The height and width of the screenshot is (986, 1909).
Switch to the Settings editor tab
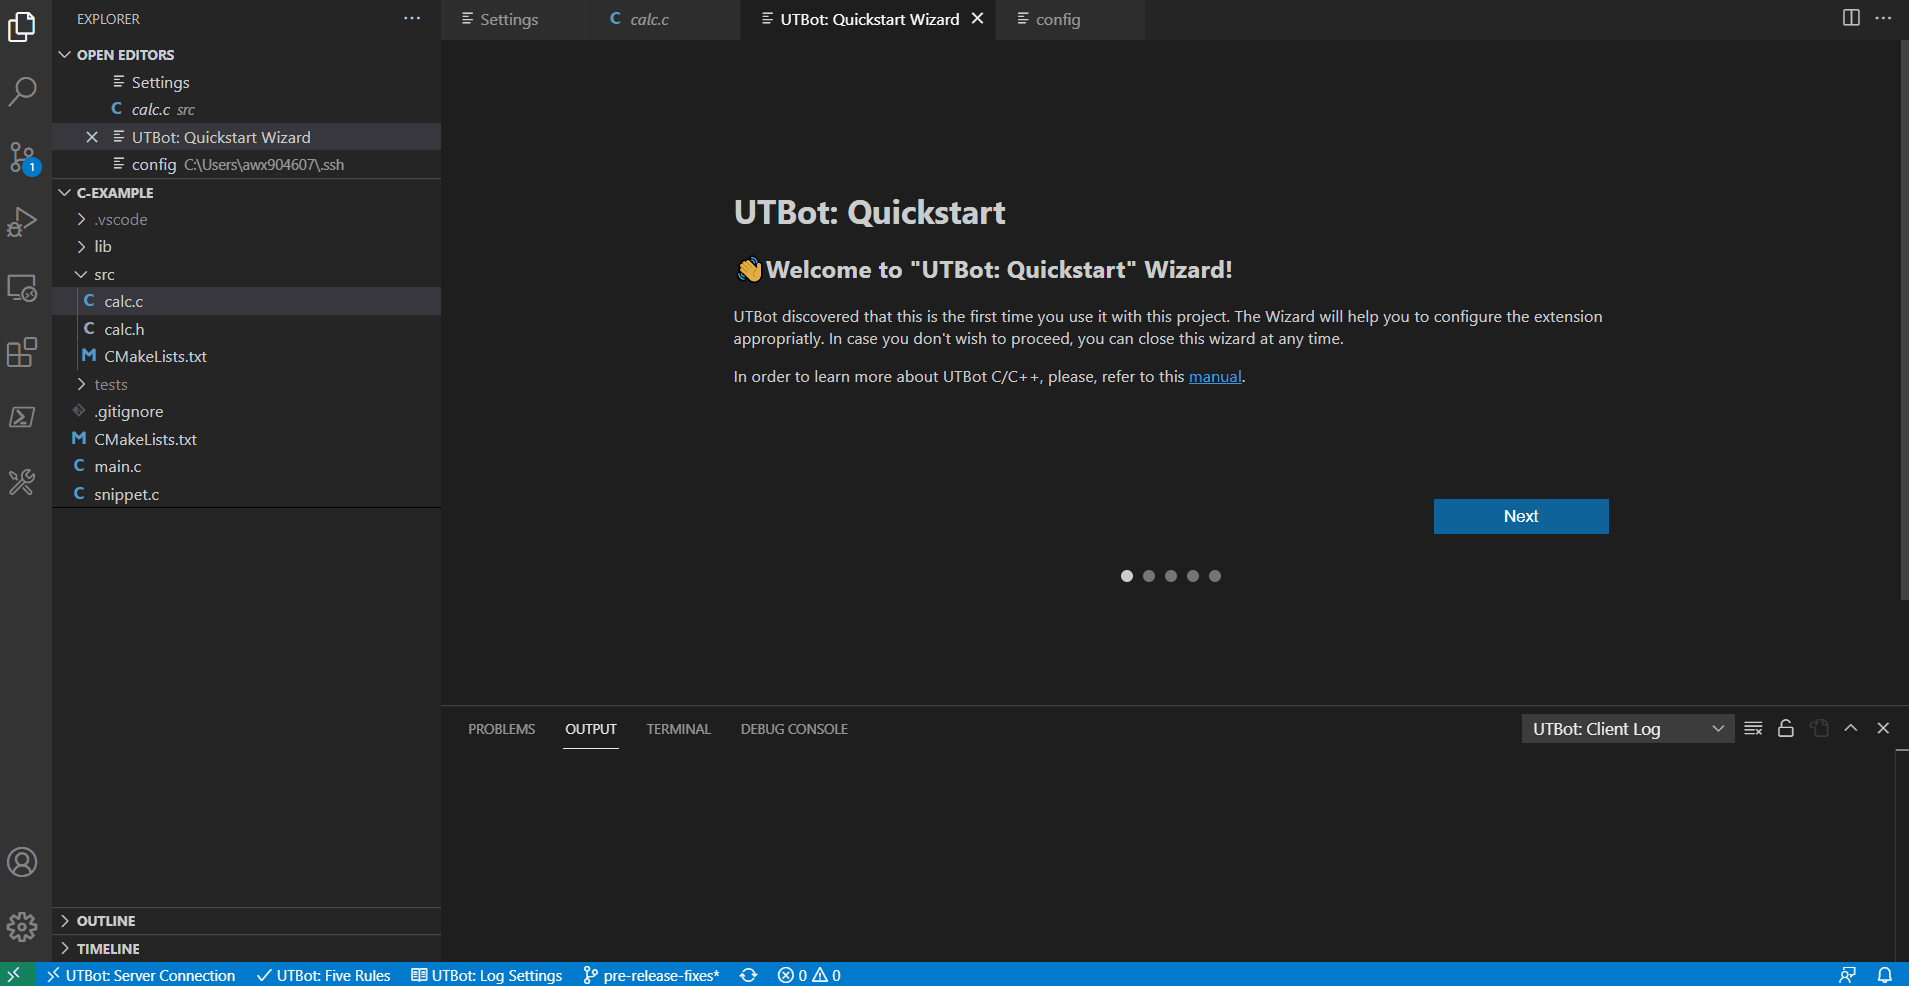point(515,19)
